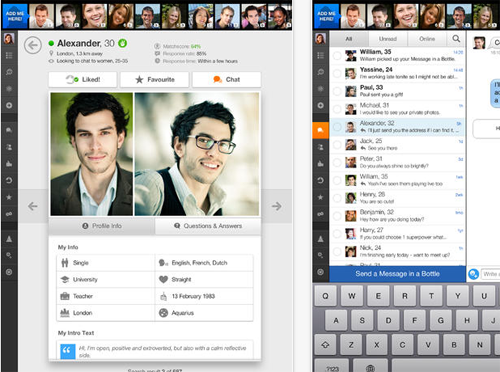Screen dimensions: 500x372
Task: Click the Liked! button
Action: click(x=83, y=79)
